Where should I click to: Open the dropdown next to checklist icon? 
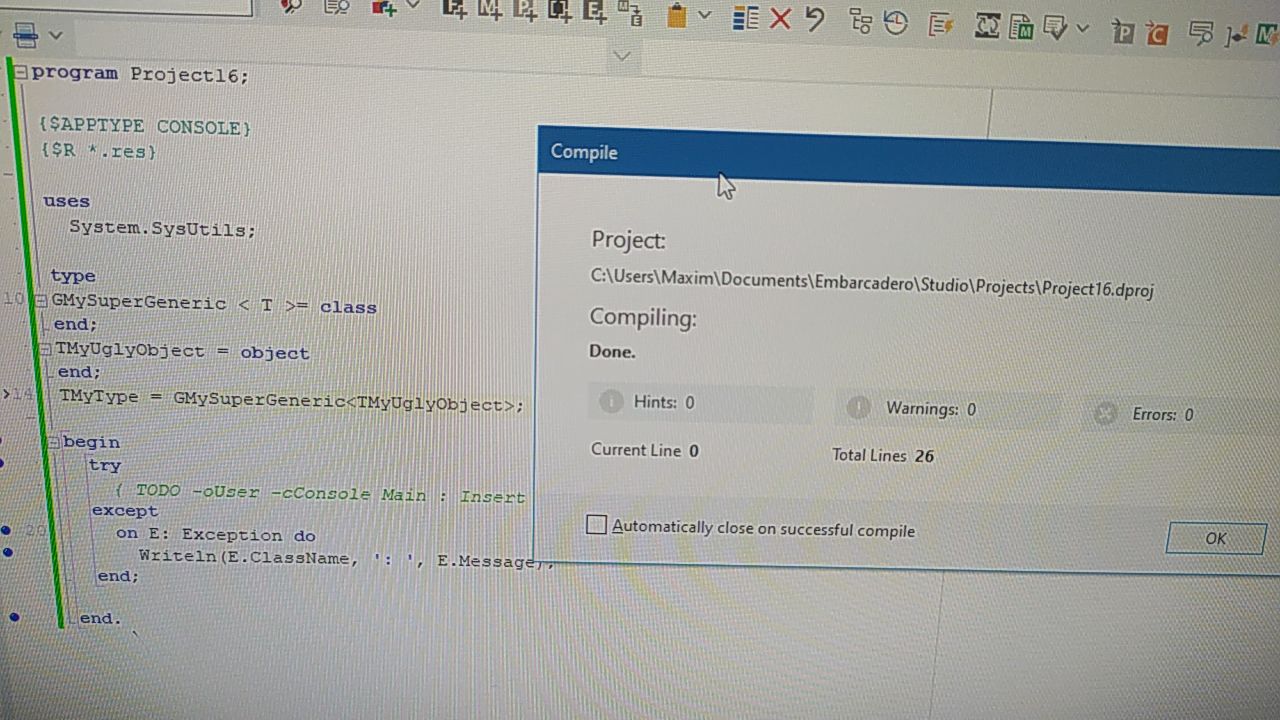[1082, 29]
